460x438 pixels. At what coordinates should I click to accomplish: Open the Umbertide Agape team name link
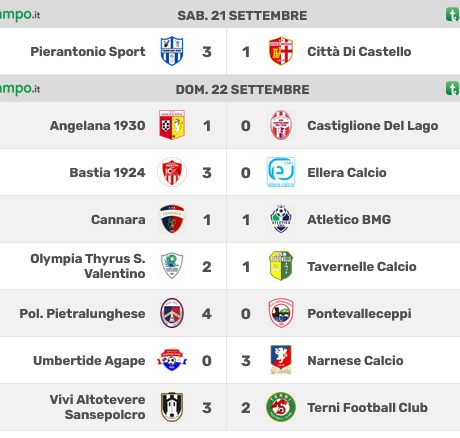click(89, 361)
